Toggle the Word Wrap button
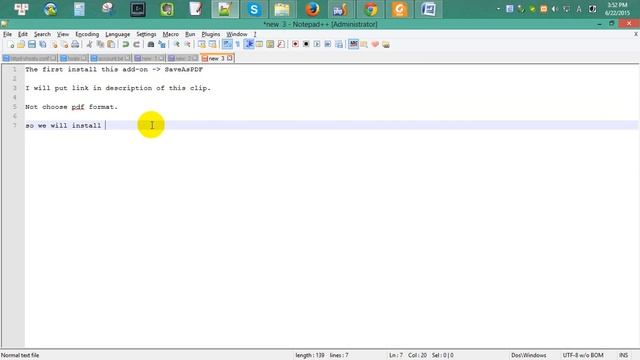The image size is (640, 360). 227,44
